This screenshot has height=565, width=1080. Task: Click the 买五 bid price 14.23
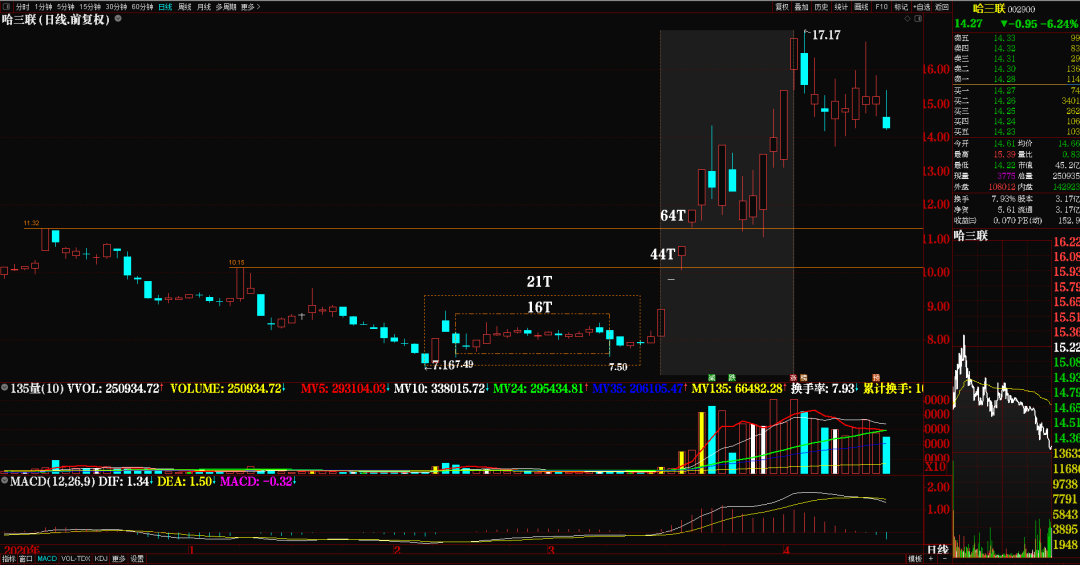[x=1004, y=132]
